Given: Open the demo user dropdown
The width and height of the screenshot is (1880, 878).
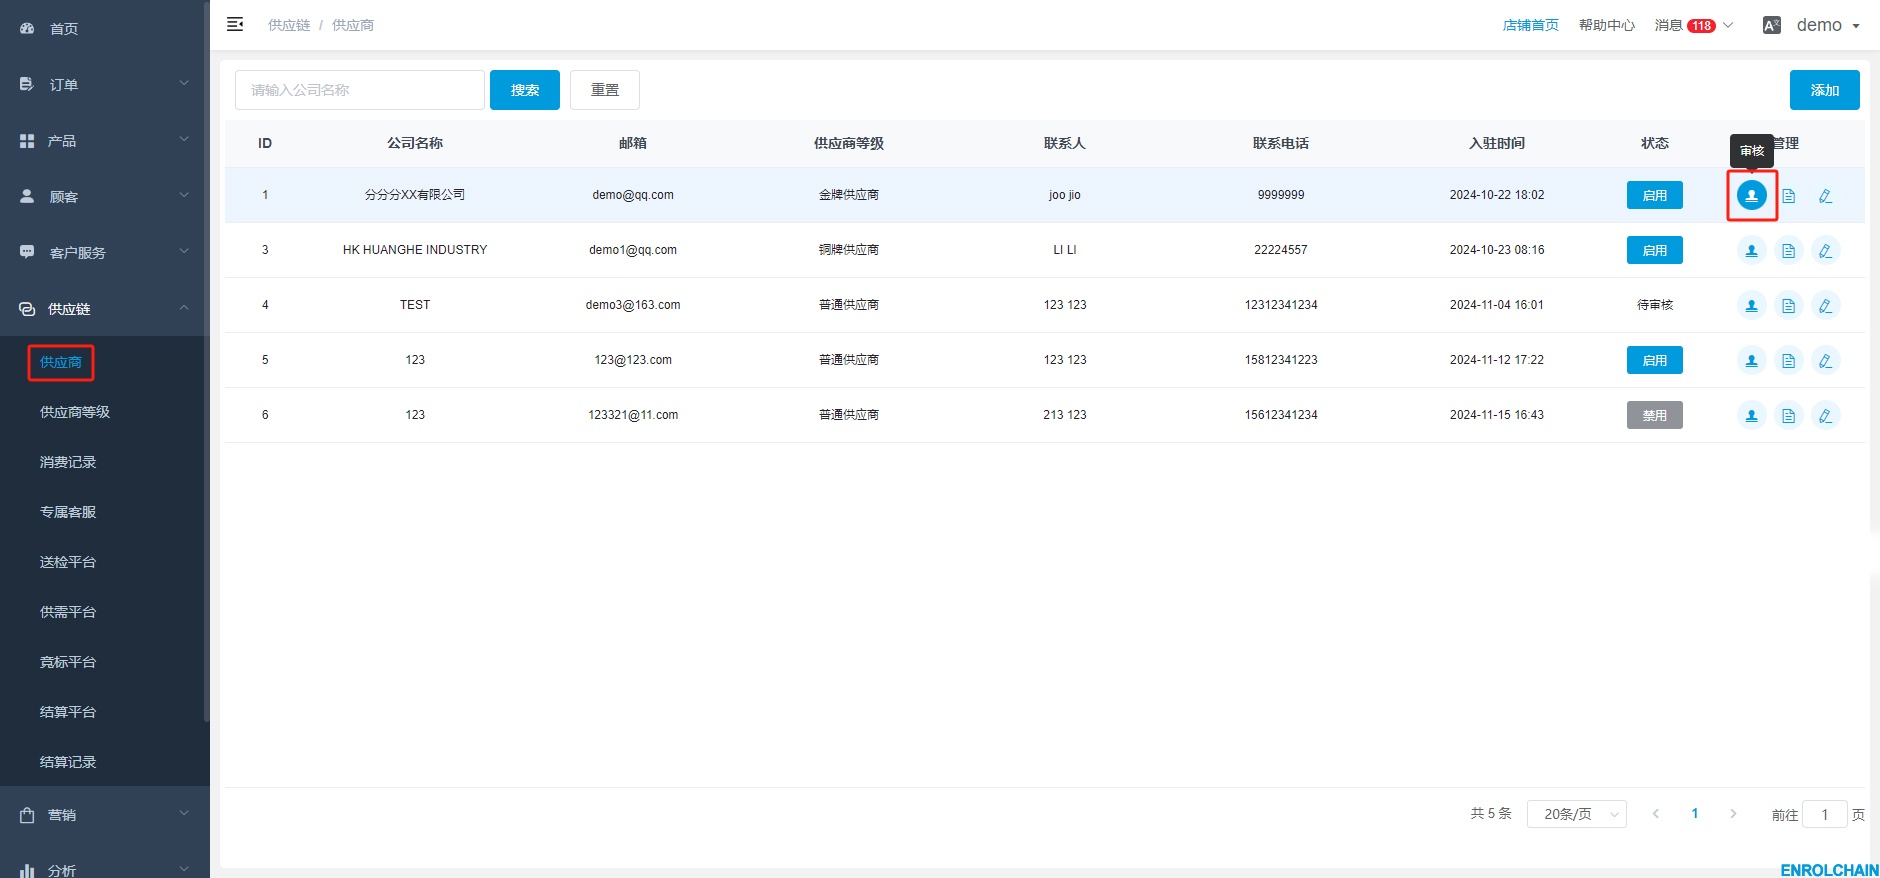Looking at the screenshot, I should (1828, 26).
